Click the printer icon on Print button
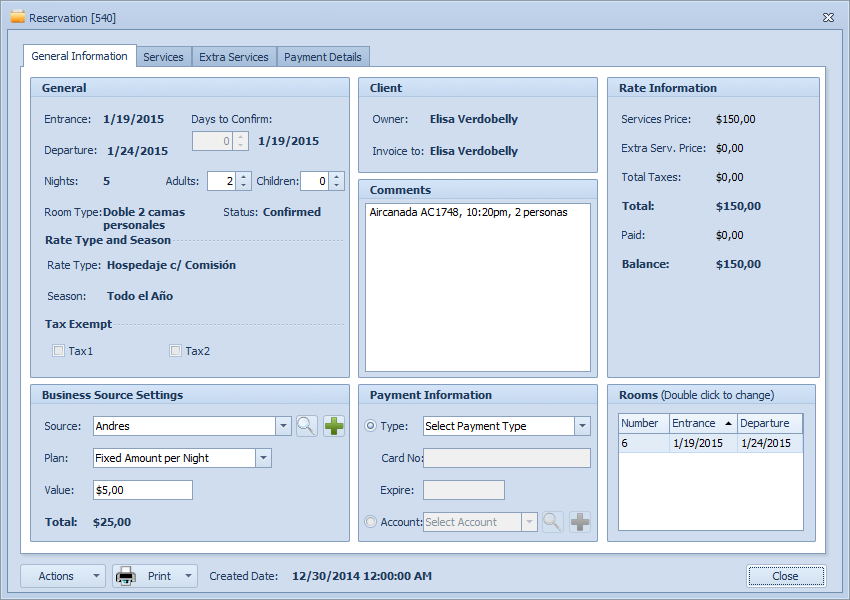The image size is (850, 600). [126, 576]
